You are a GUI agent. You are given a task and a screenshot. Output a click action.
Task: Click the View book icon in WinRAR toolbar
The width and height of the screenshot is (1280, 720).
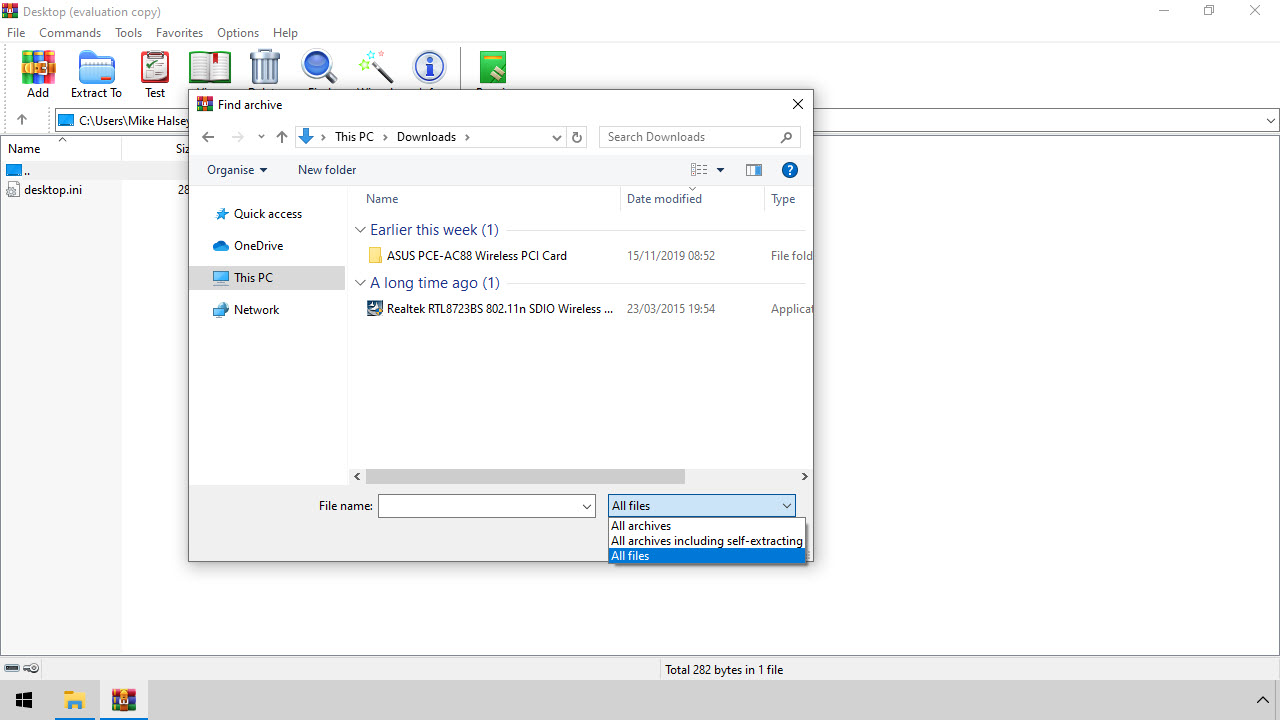click(x=210, y=69)
